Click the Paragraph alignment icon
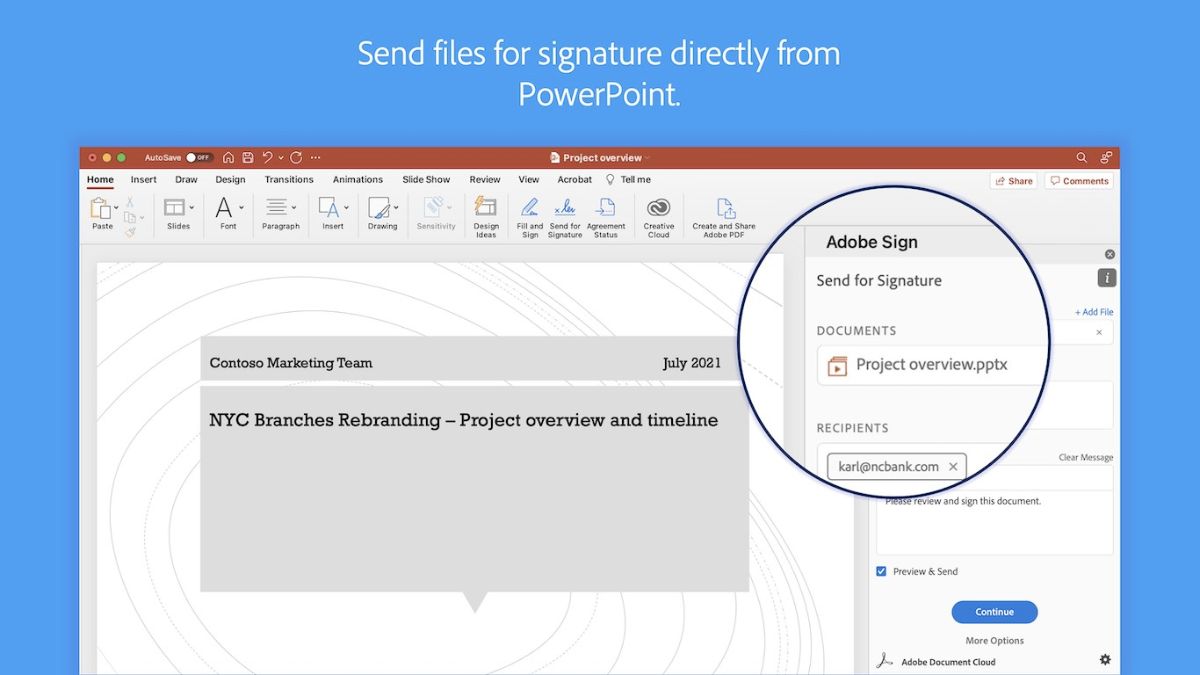Screen dimensions: 1200x675 pyautogui.click(x=277, y=208)
